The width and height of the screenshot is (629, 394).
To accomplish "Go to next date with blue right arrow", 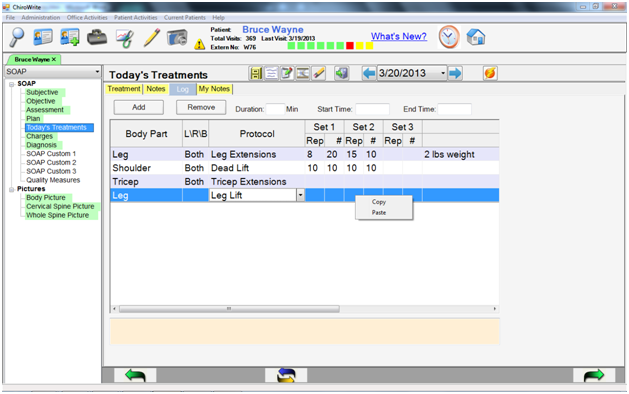I will click(x=455, y=73).
